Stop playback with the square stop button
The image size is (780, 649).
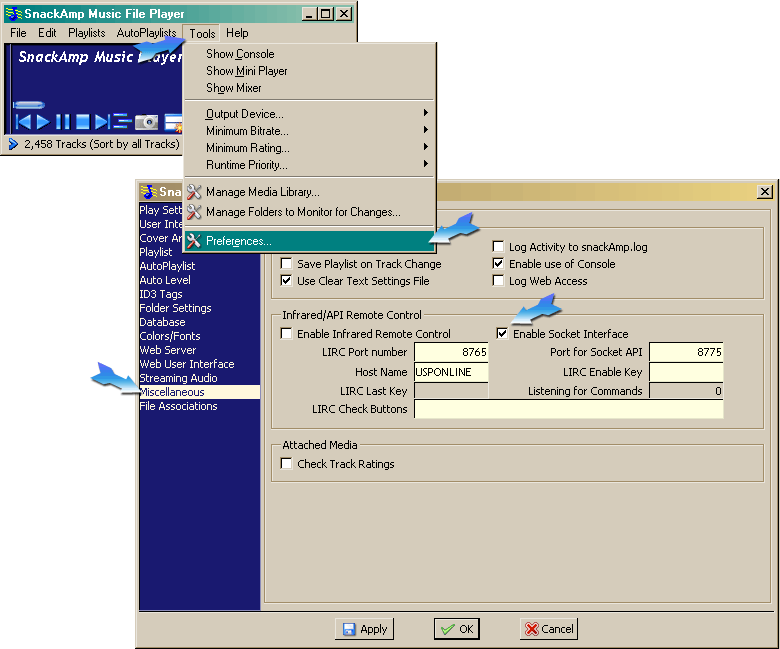(x=83, y=121)
